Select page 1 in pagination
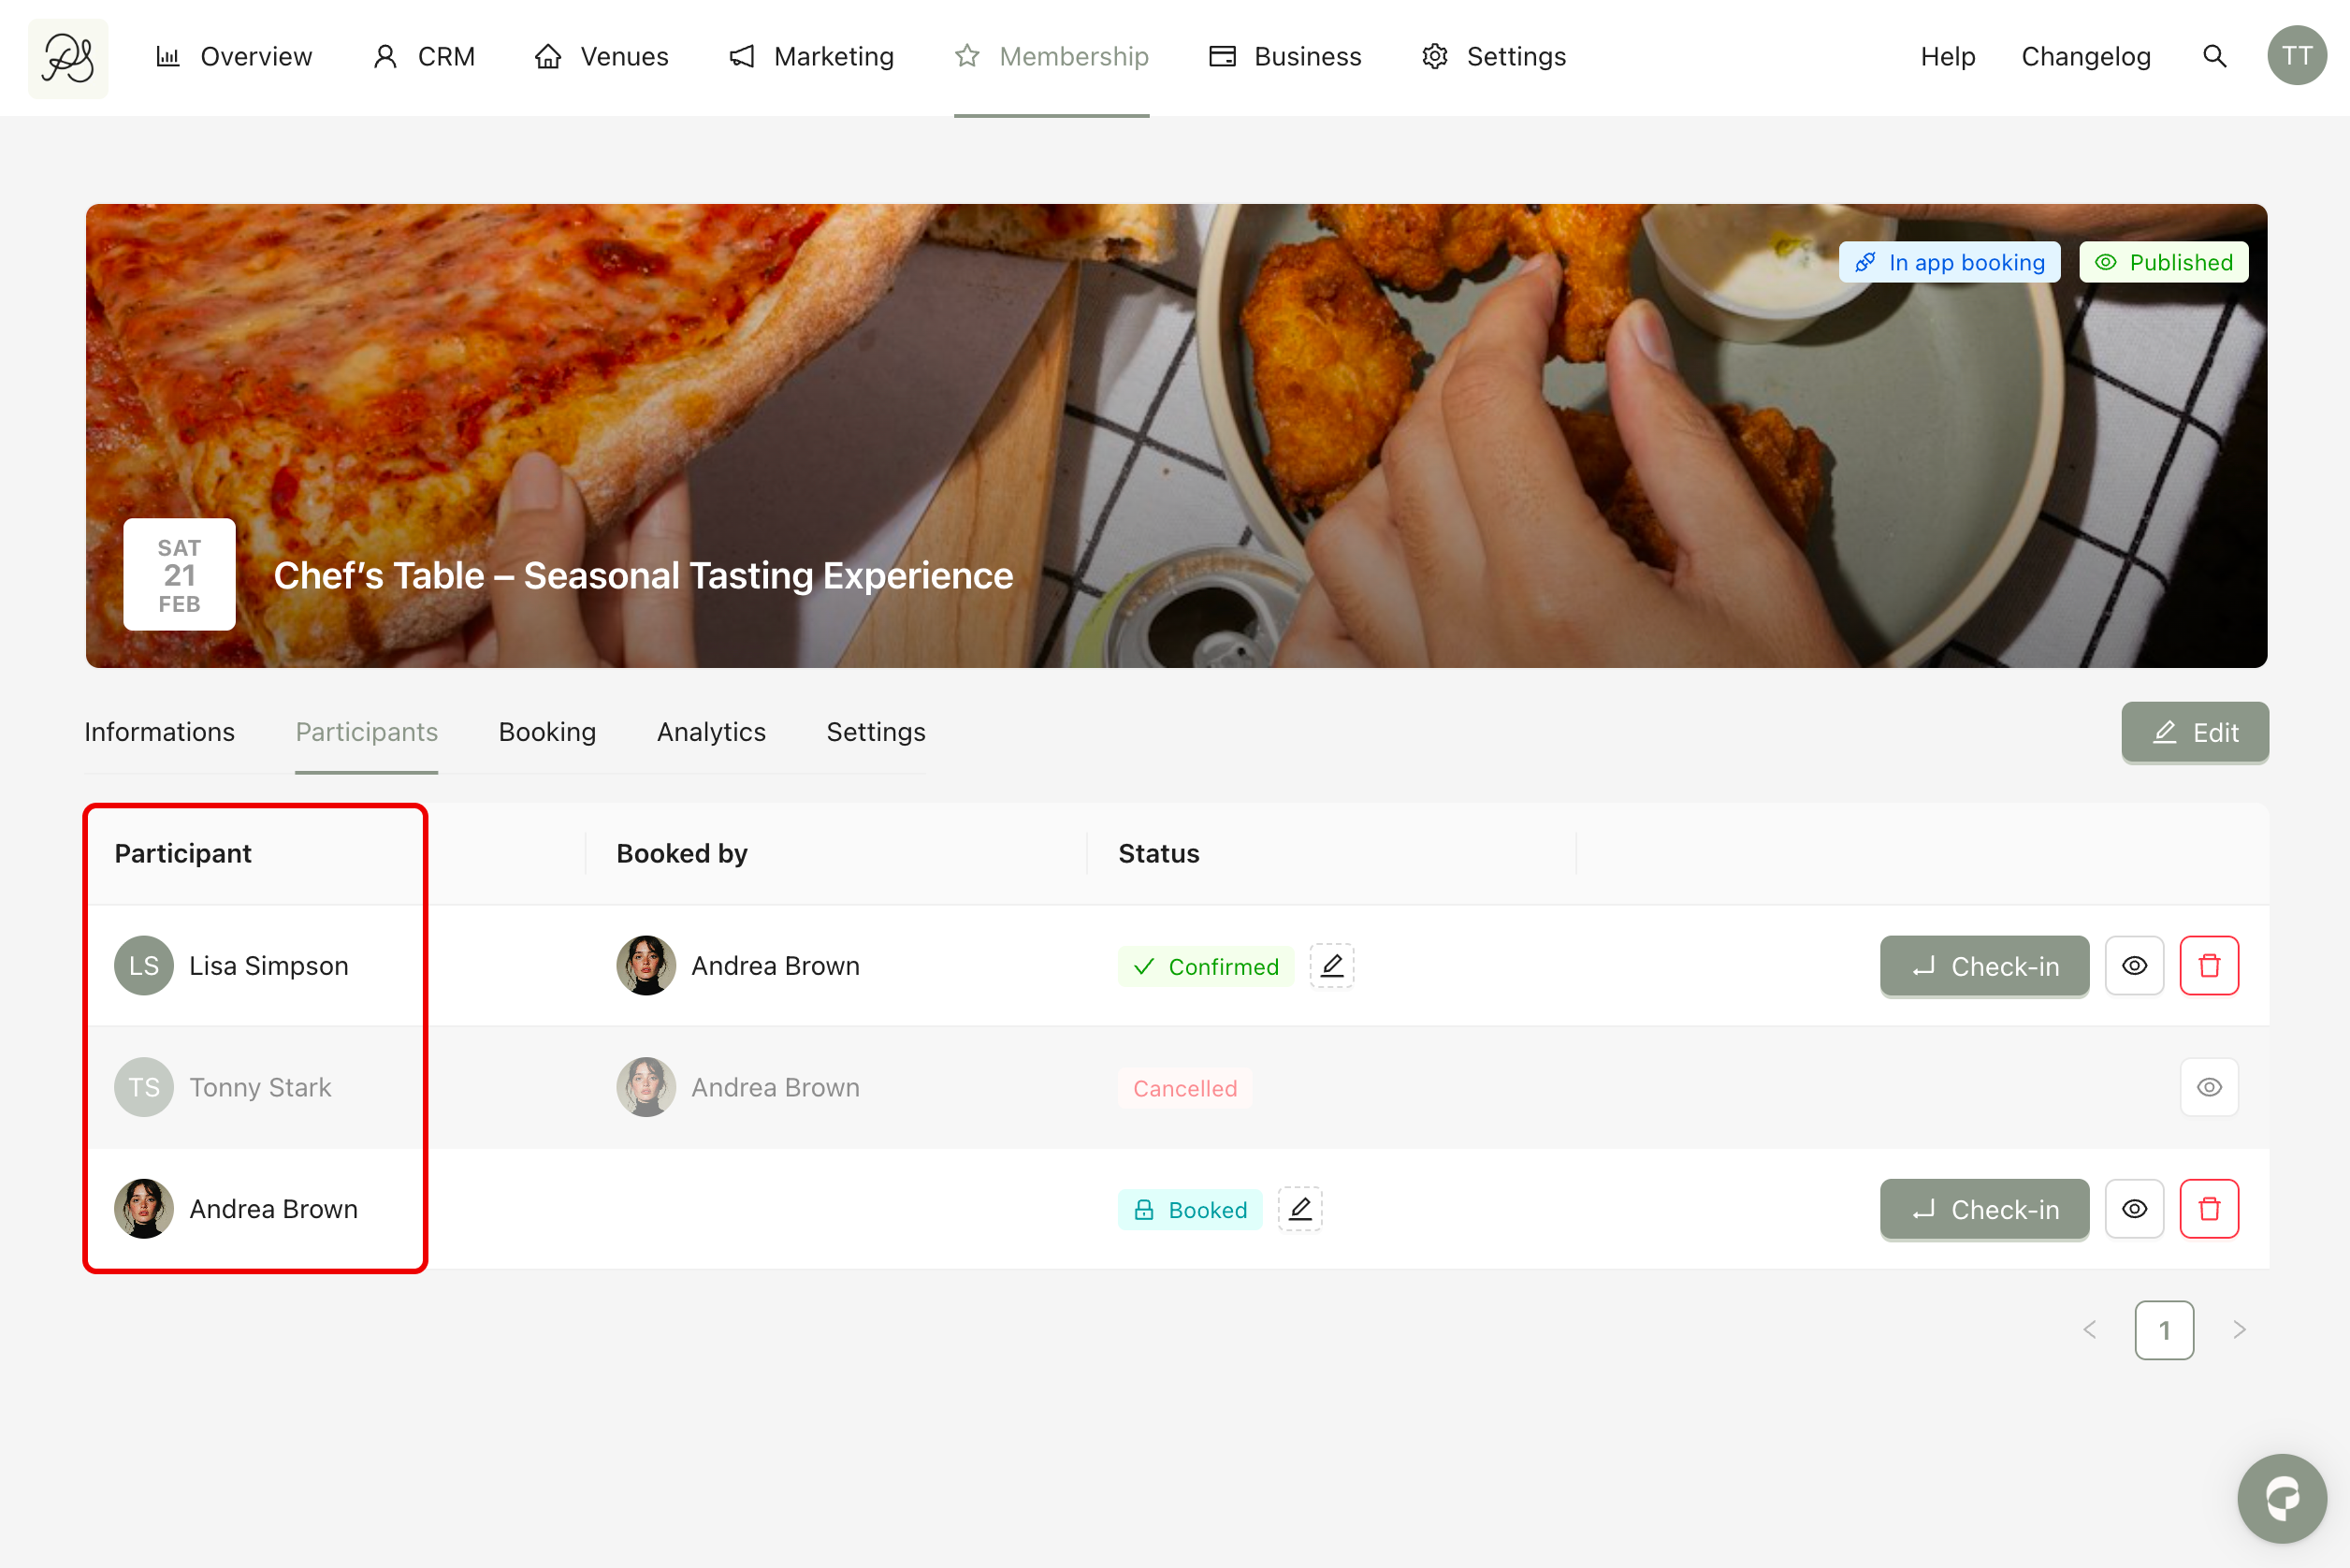Screen dimensions: 2350x1568 (x=2163, y=1330)
